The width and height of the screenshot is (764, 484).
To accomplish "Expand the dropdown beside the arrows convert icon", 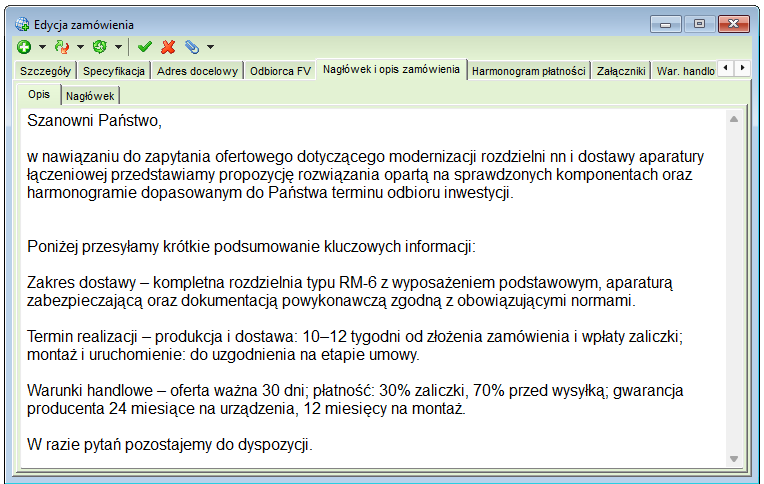I will coord(80,47).
